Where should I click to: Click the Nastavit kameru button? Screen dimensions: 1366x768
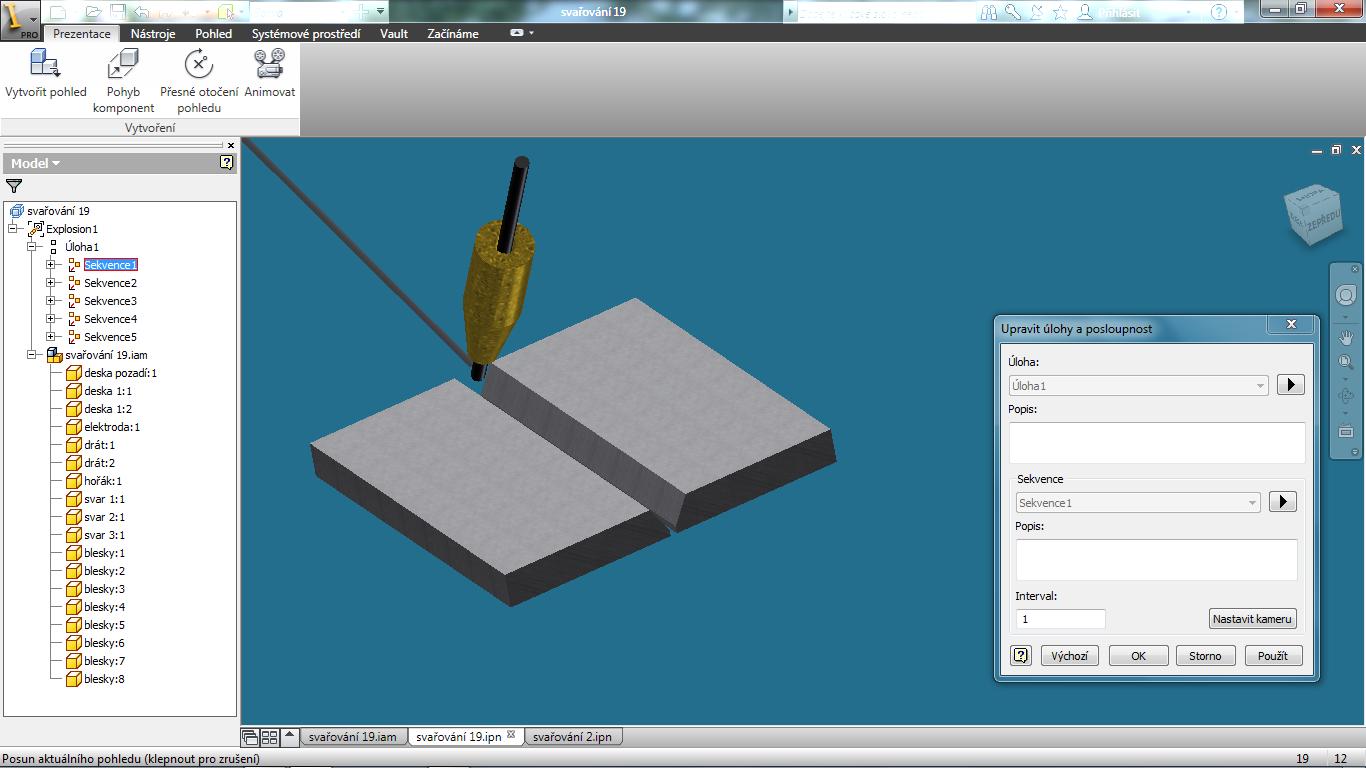[1253, 619]
